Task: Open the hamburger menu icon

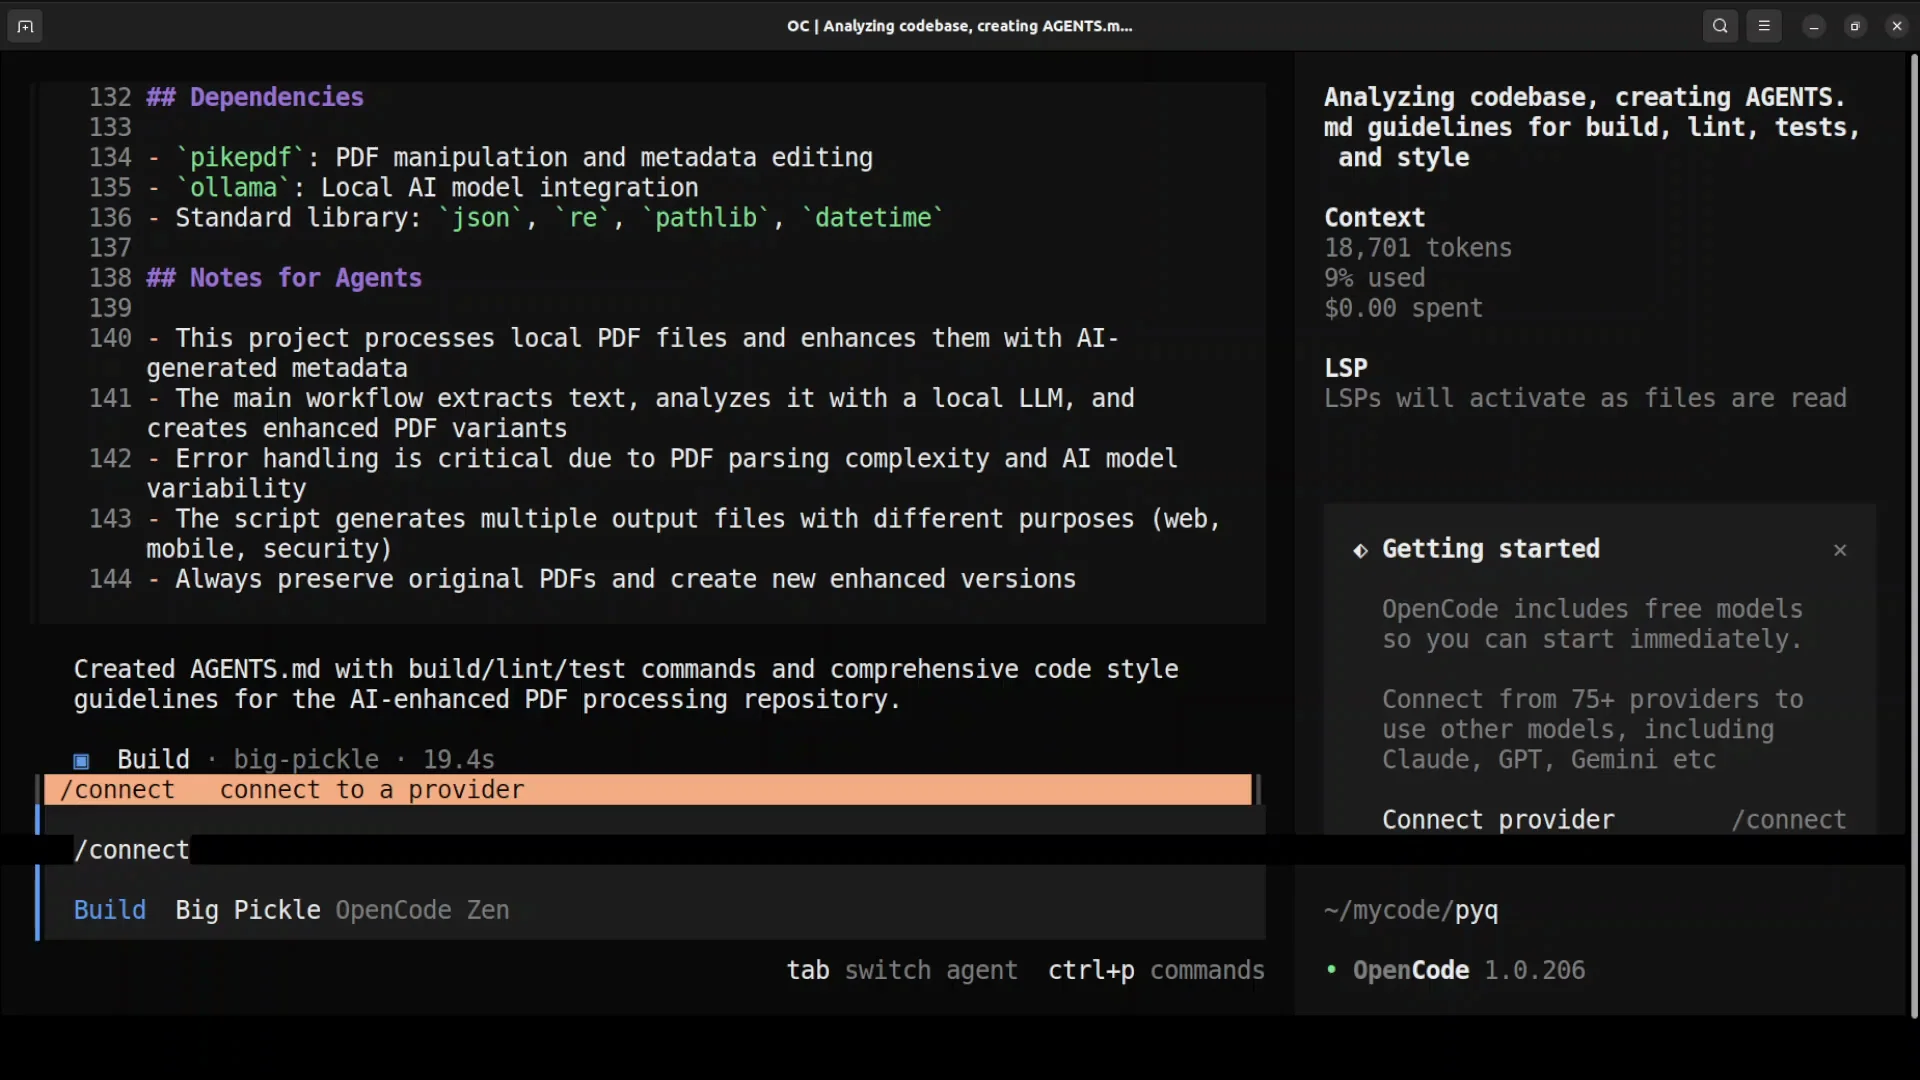Action: tap(1764, 27)
